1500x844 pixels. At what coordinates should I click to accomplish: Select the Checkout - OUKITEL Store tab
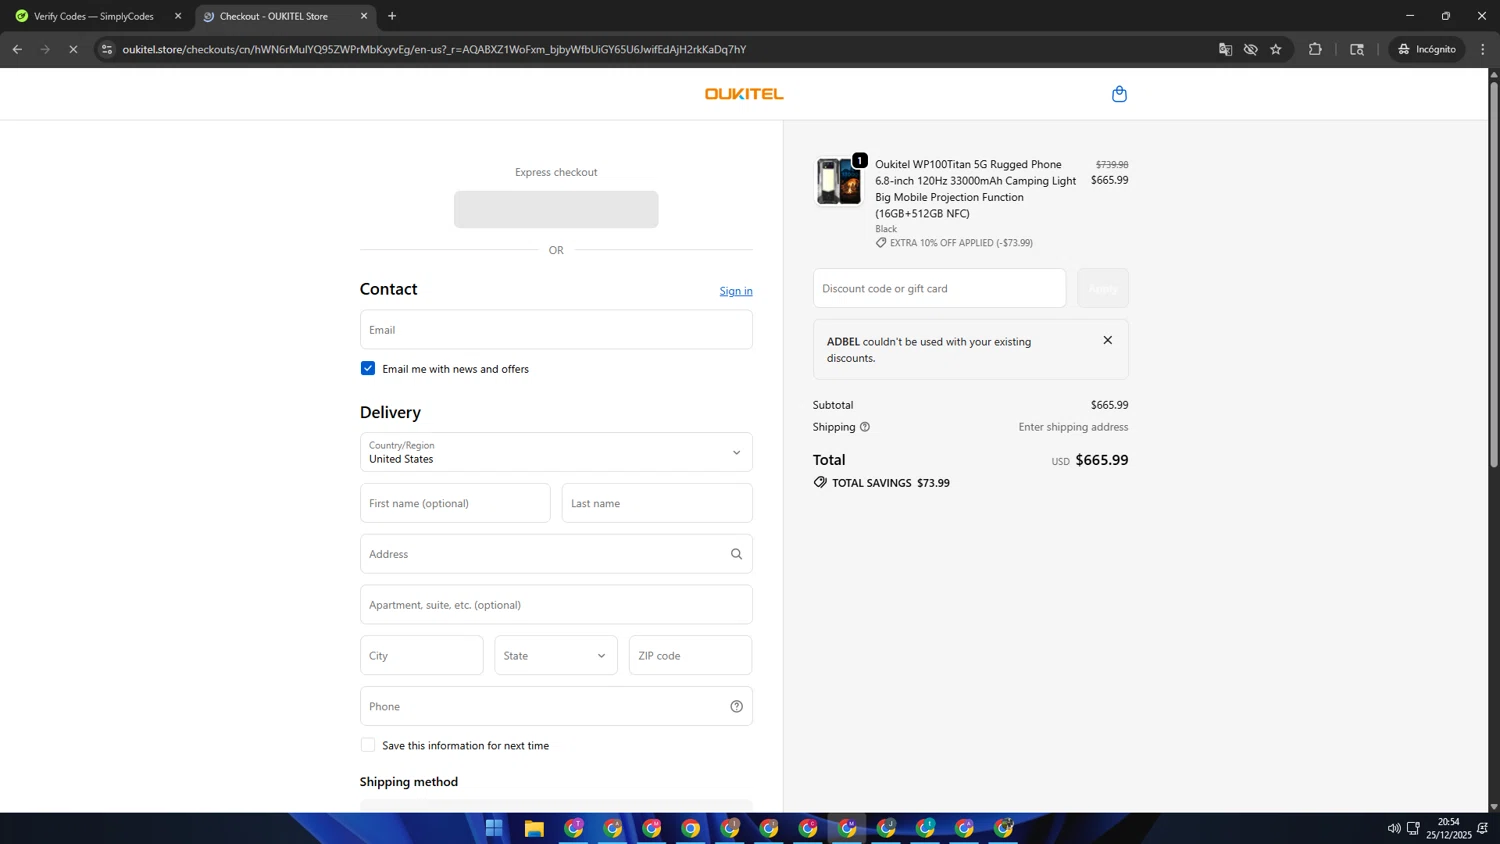[x=285, y=16]
